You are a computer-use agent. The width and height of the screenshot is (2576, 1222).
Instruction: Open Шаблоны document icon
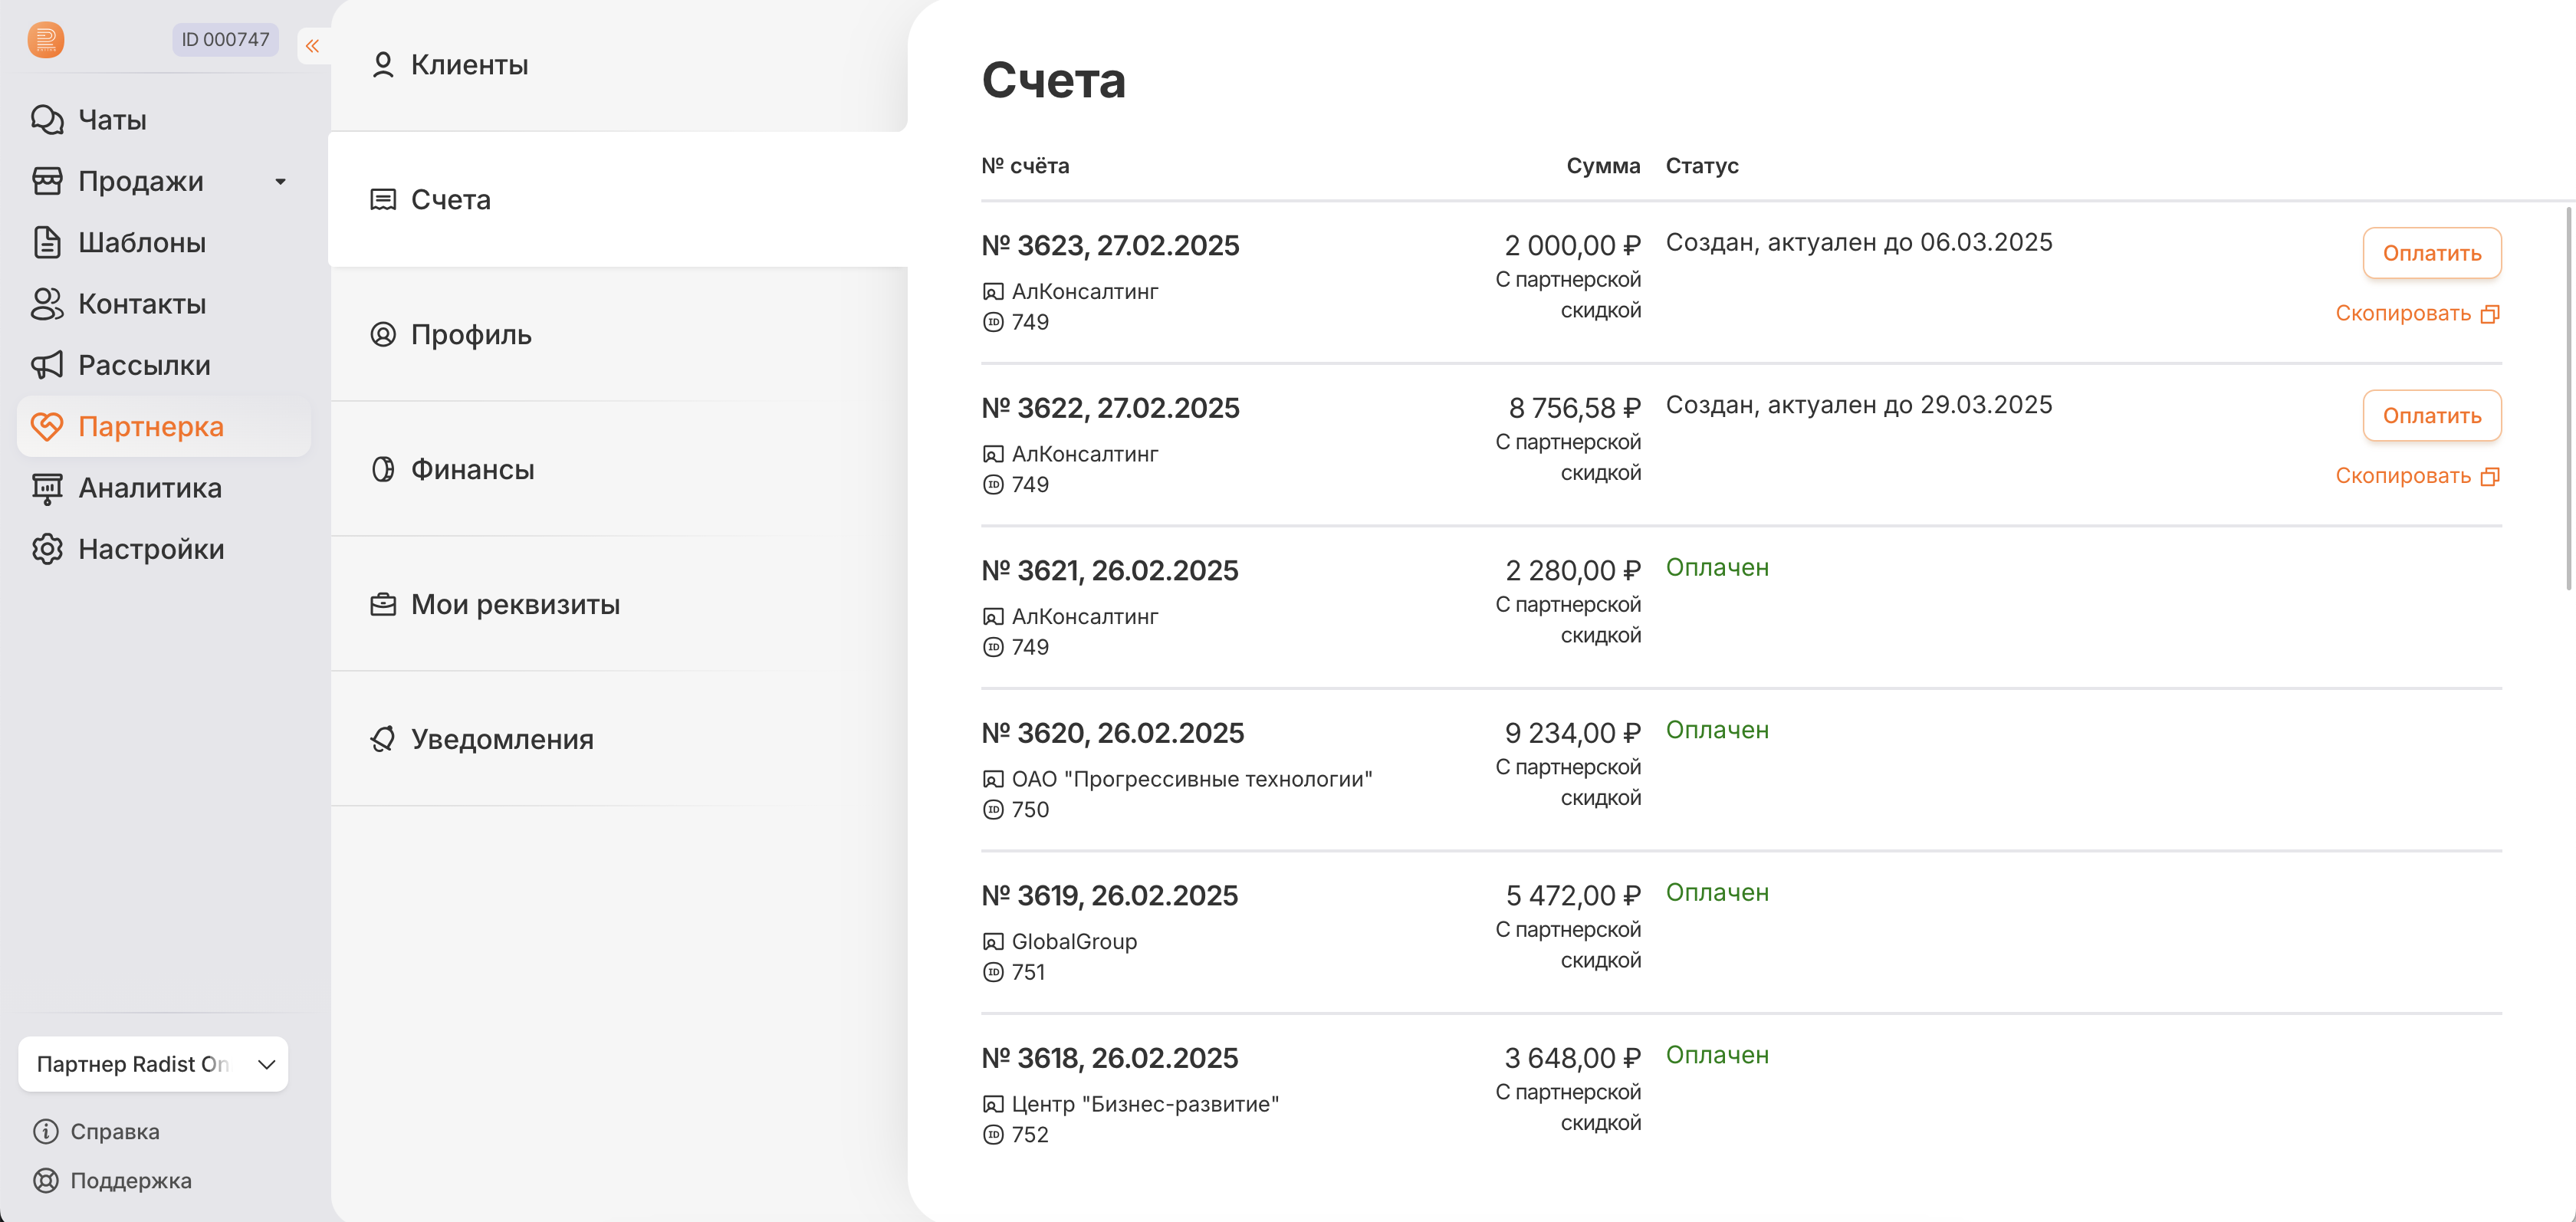(47, 242)
